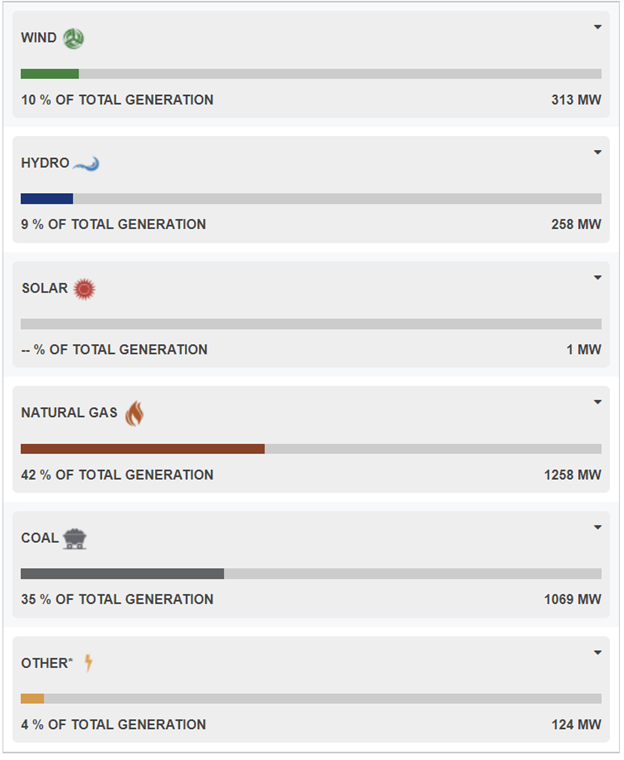Click the natural gas flame icon
624x760 pixels.
[134, 413]
